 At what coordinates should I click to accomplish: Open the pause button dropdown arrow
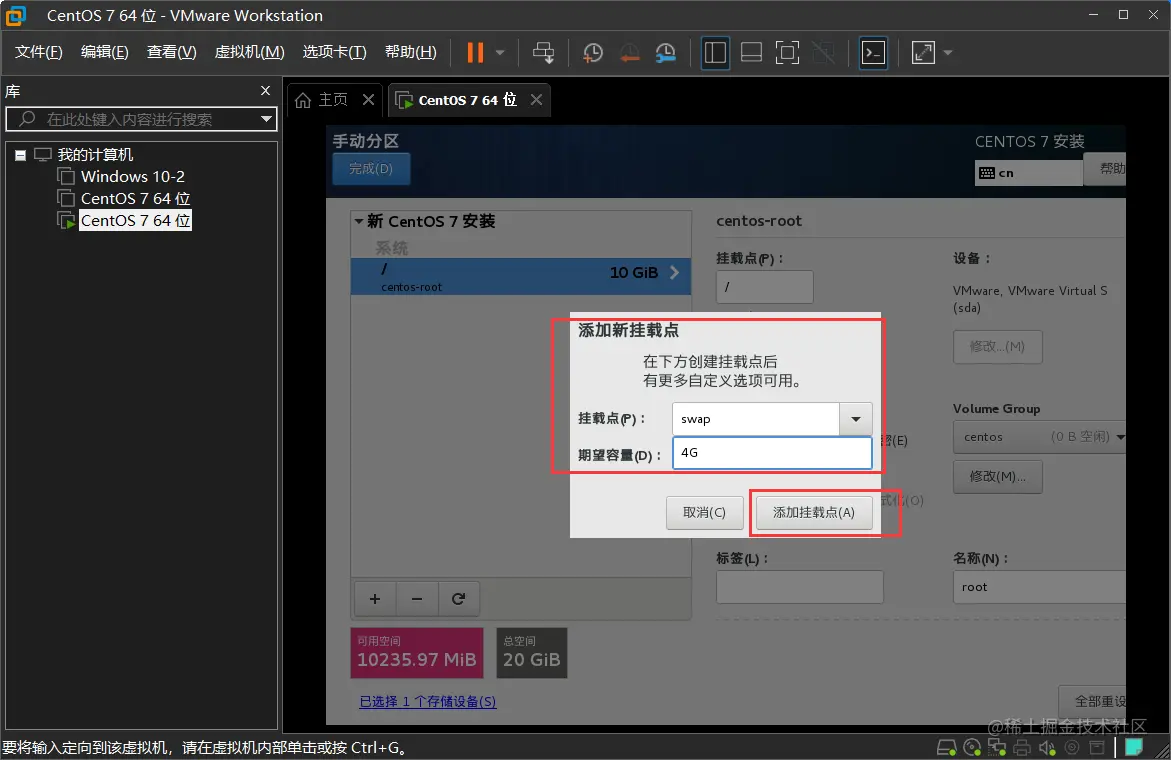(x=500, y=52)
